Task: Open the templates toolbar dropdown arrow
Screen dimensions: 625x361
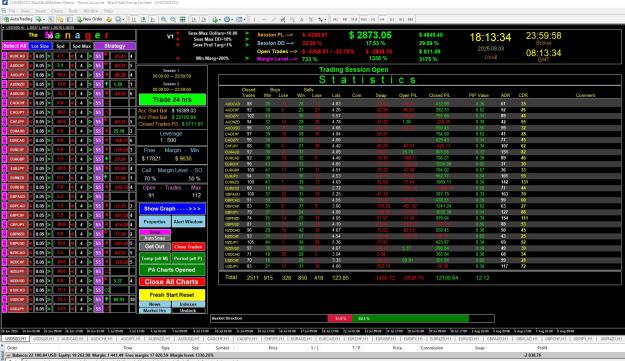Action: [245, 19]
